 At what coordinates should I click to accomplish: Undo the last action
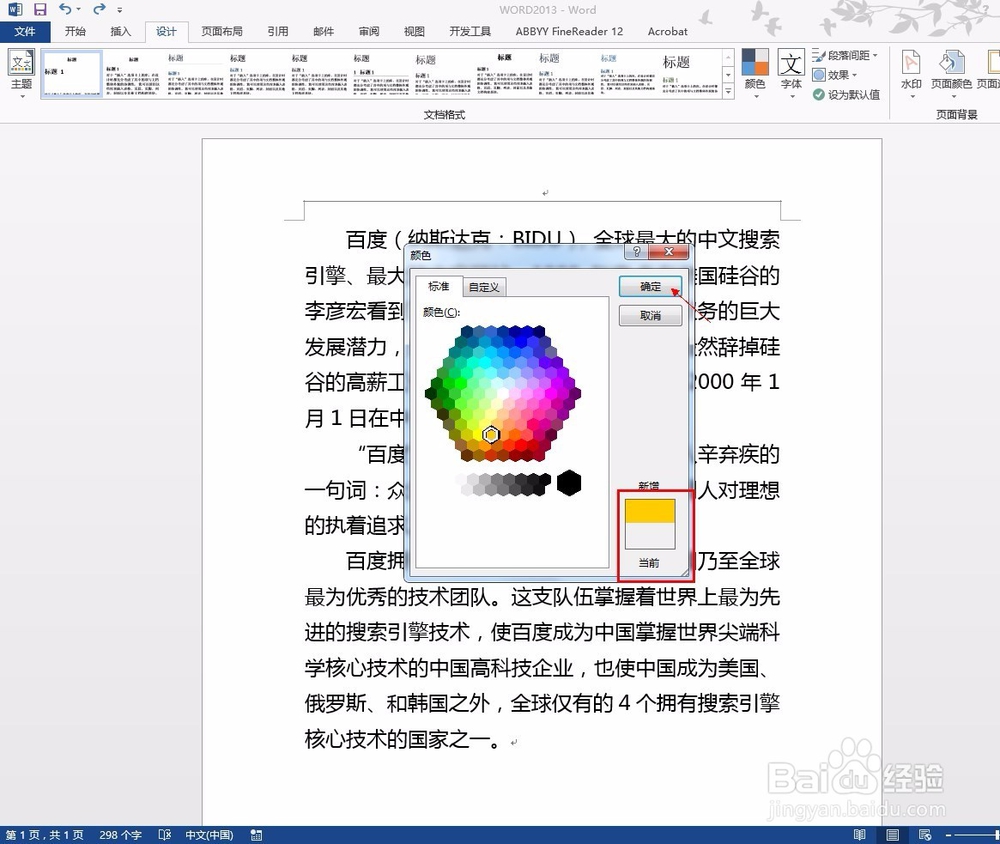tap(65, 9)
